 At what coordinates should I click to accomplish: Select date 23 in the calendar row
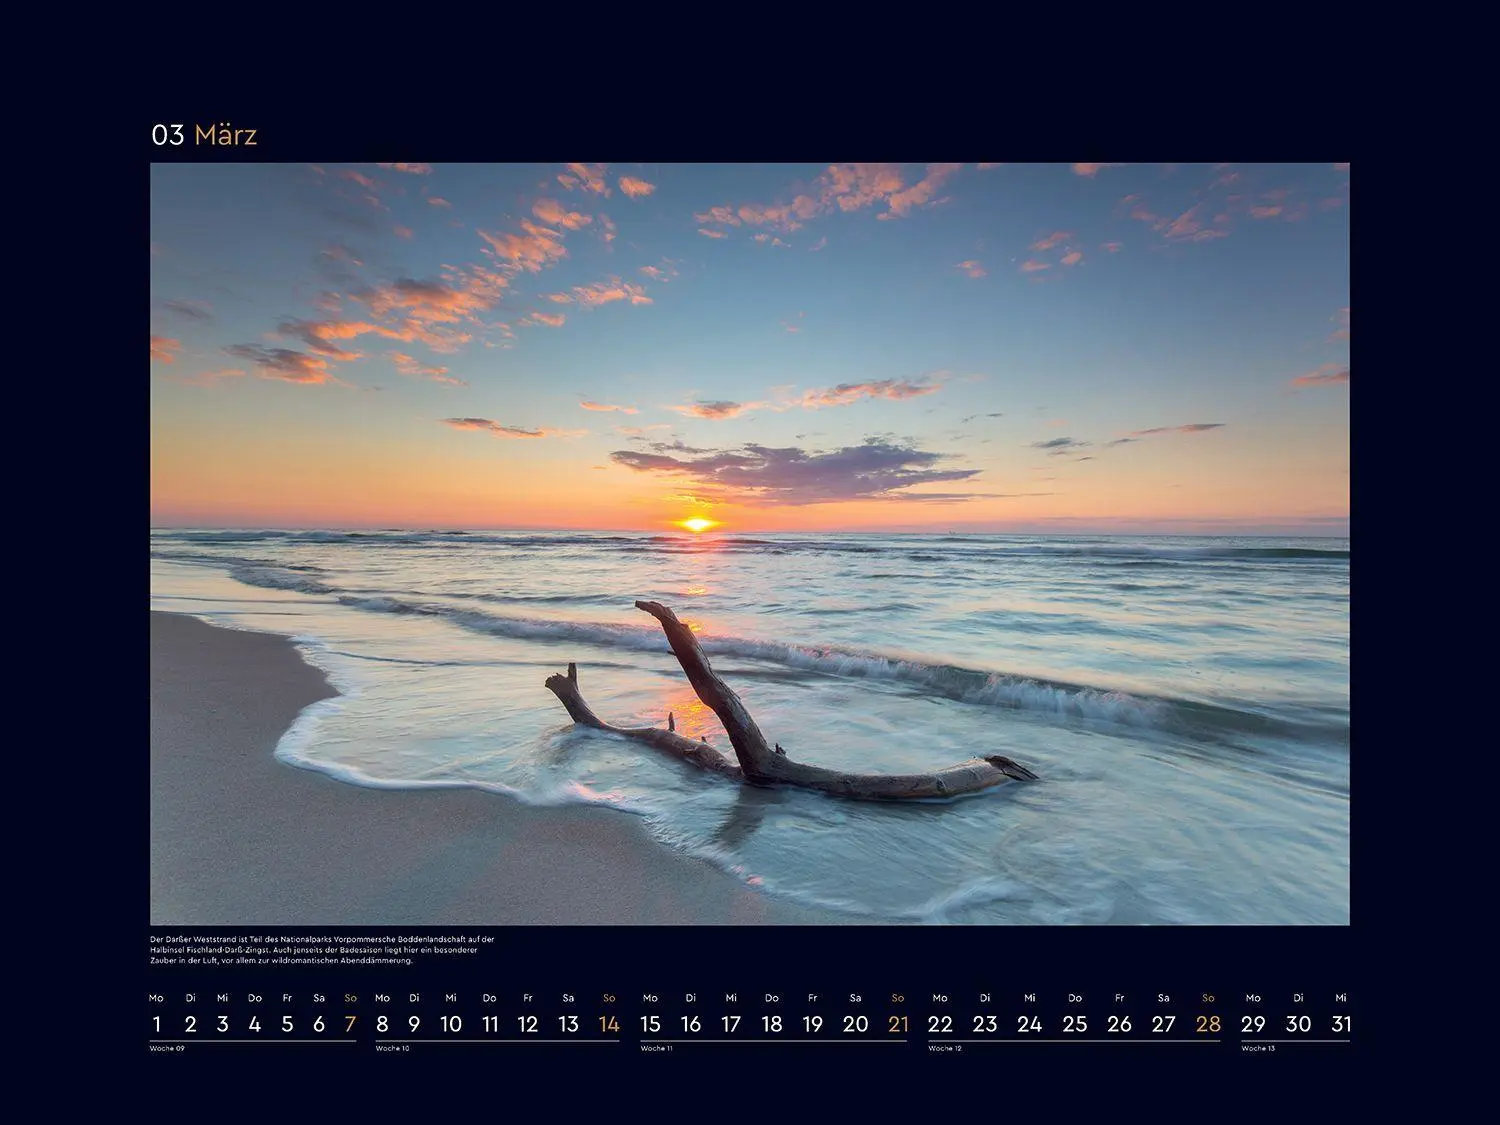coord(985,1024)
